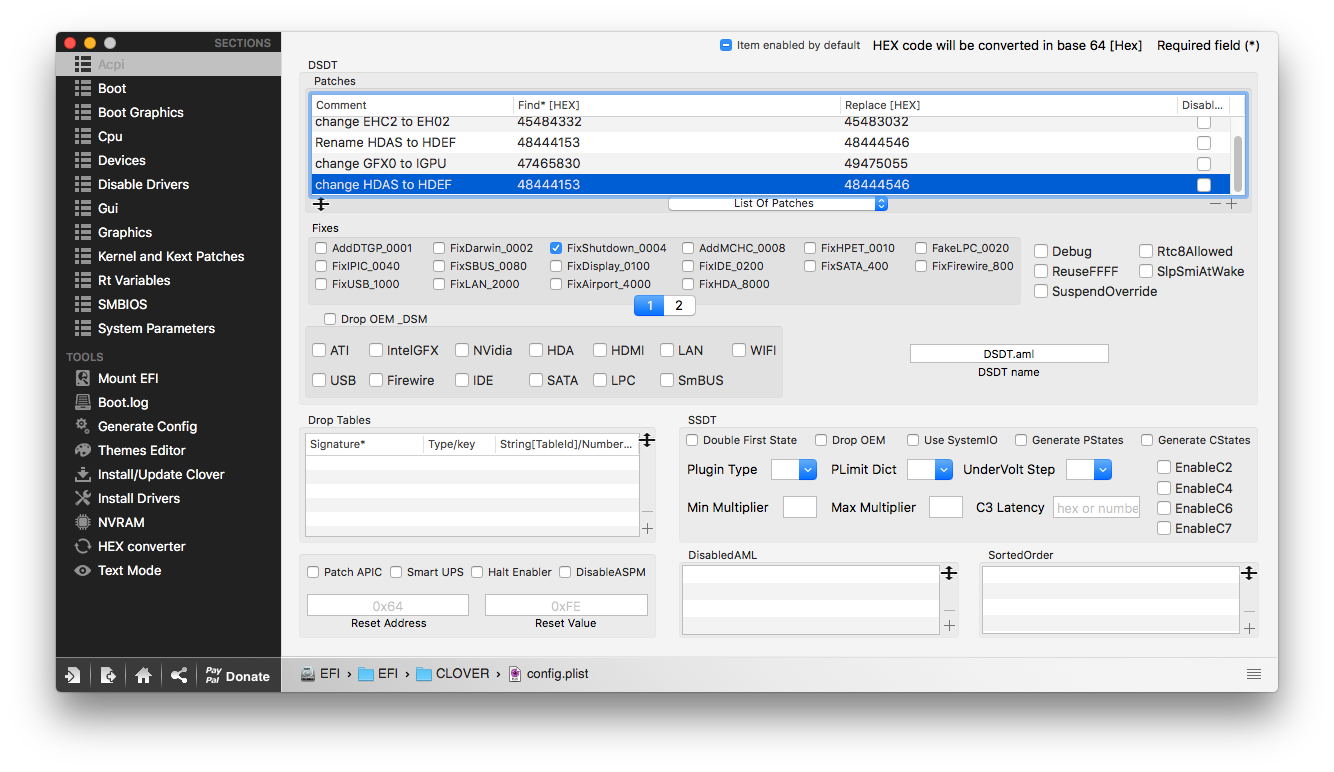Click the PayPal Donate button
Screen dimensions: 1334x772
237,675
